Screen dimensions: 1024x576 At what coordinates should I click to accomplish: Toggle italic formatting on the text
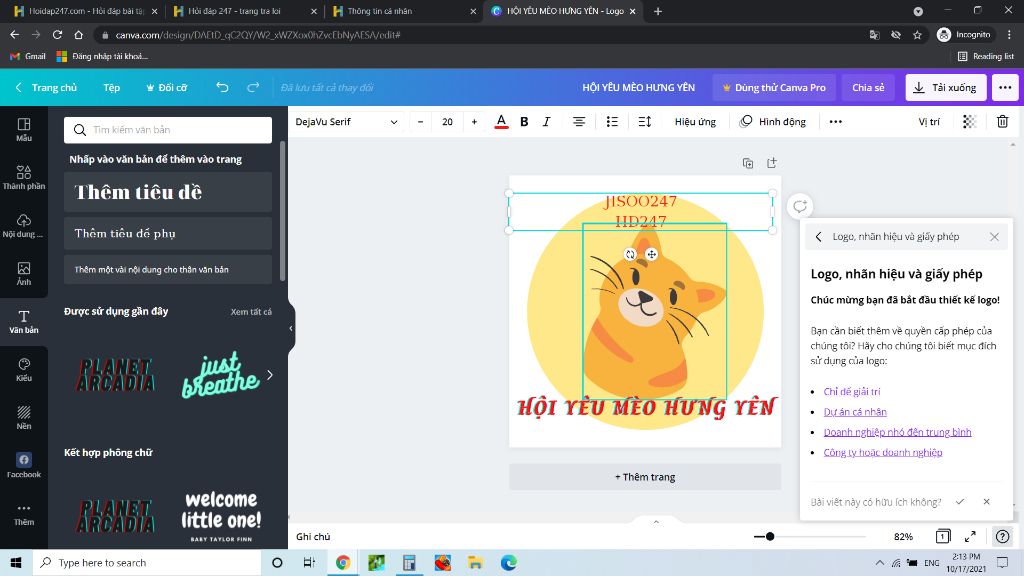pos(546,121)
